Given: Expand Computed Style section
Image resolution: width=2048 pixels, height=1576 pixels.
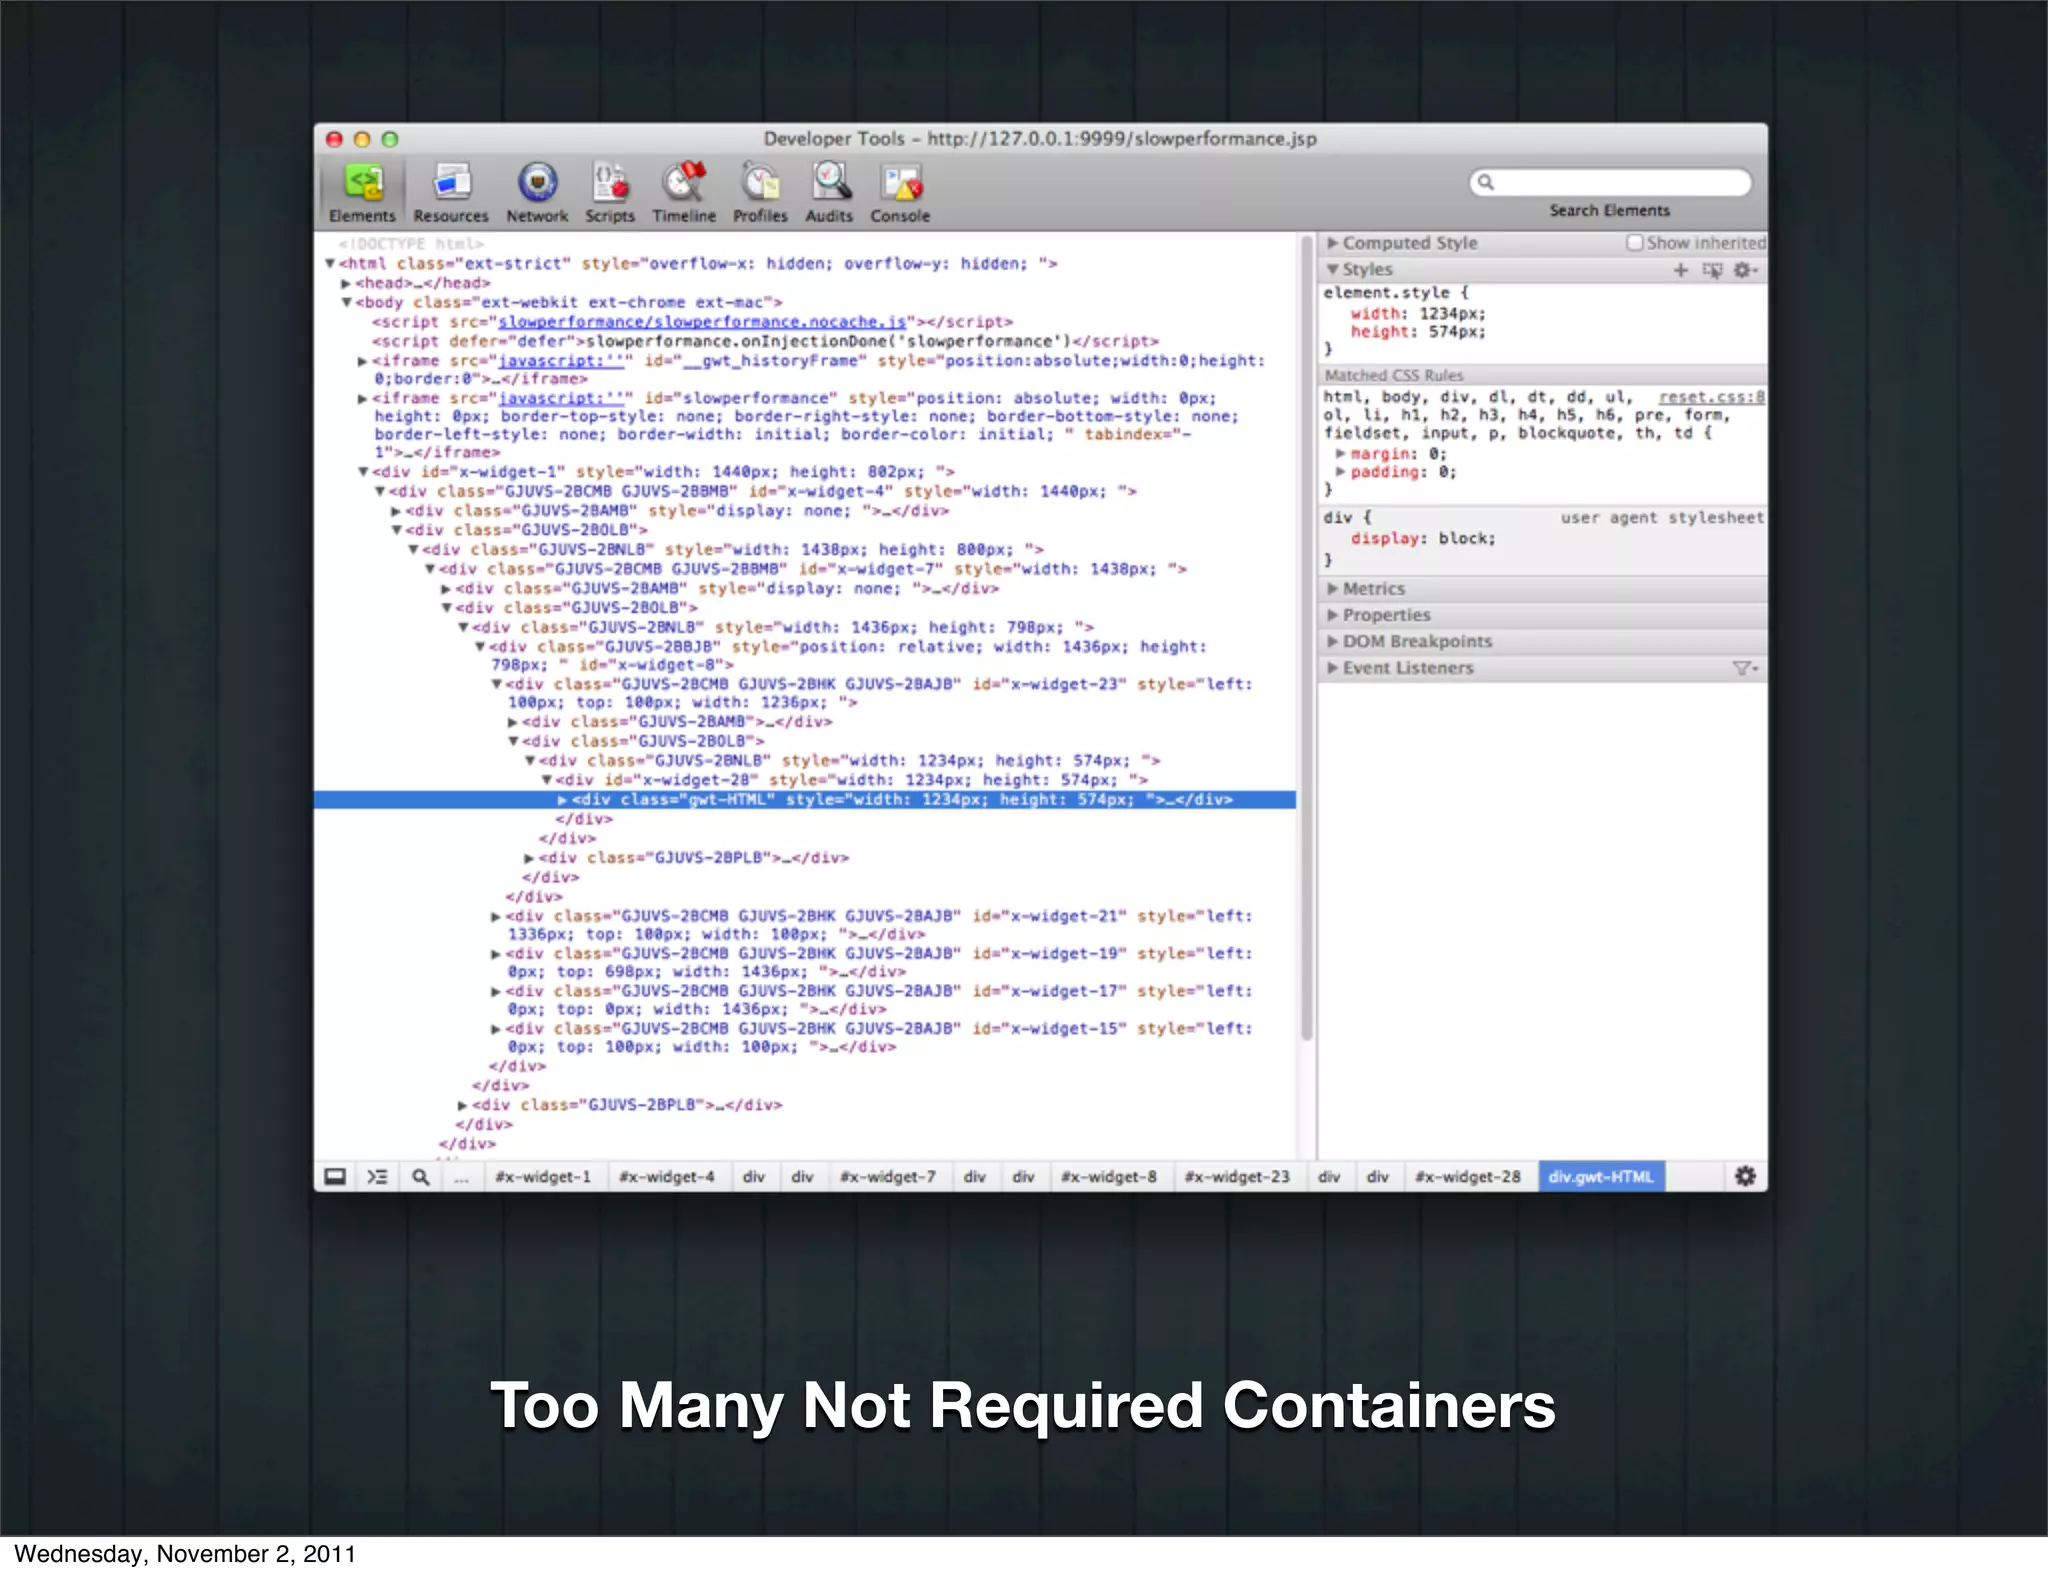Looking at the screenshot, I should [1333, 243].
